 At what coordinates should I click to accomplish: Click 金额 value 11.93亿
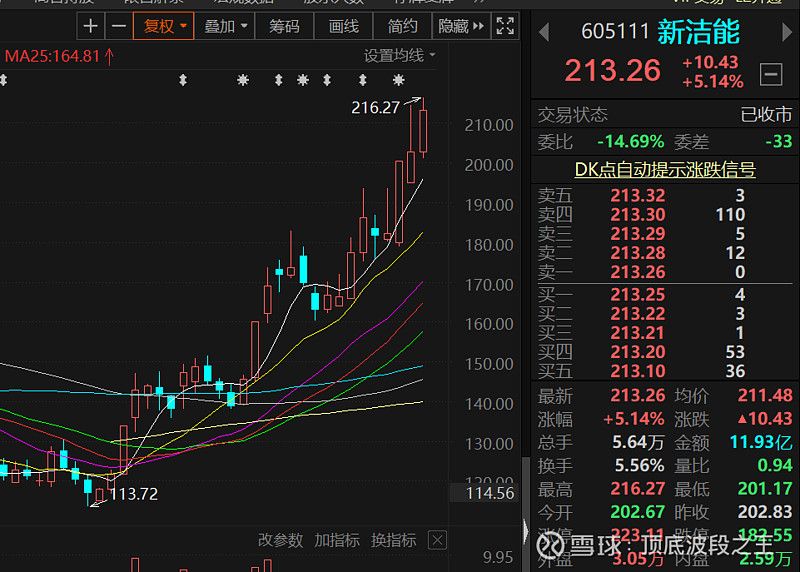coord(761,442)
